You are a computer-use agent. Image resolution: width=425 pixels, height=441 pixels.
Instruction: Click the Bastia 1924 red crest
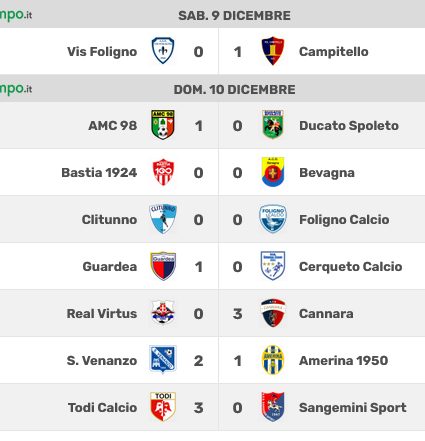[163, 172]
